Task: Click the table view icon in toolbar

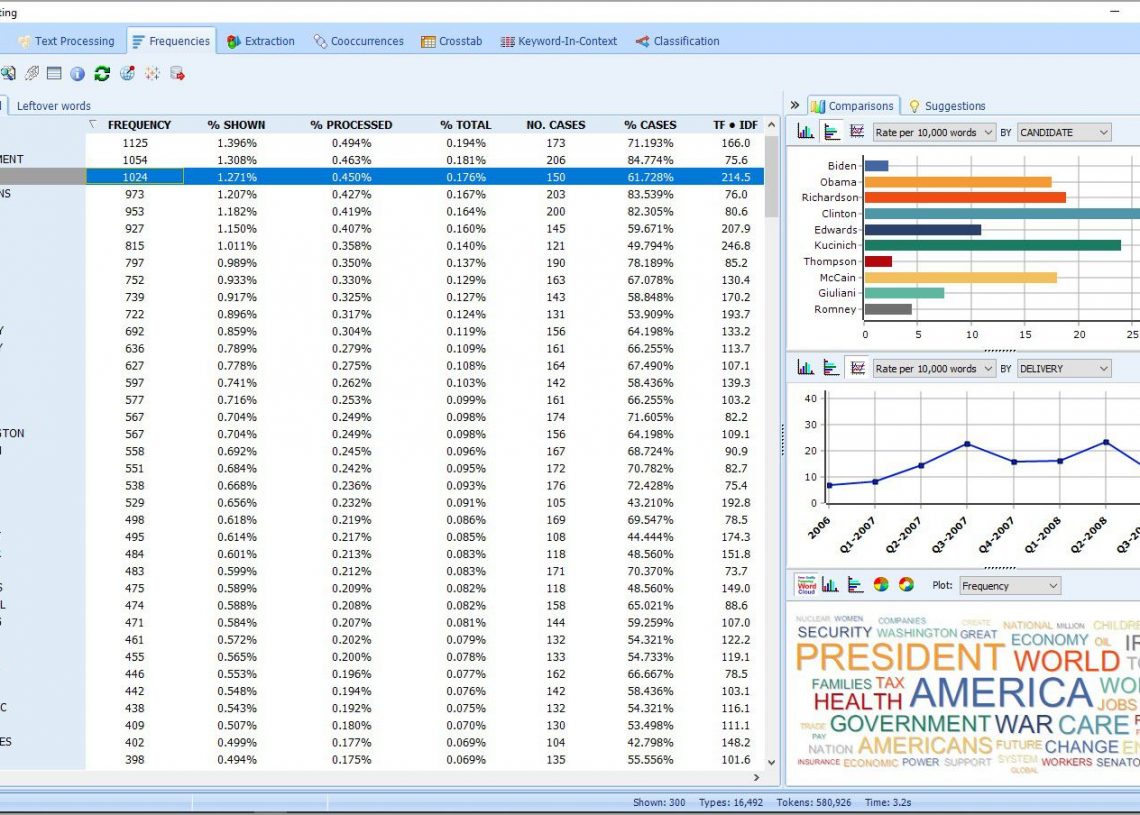Action: (54, 73)
